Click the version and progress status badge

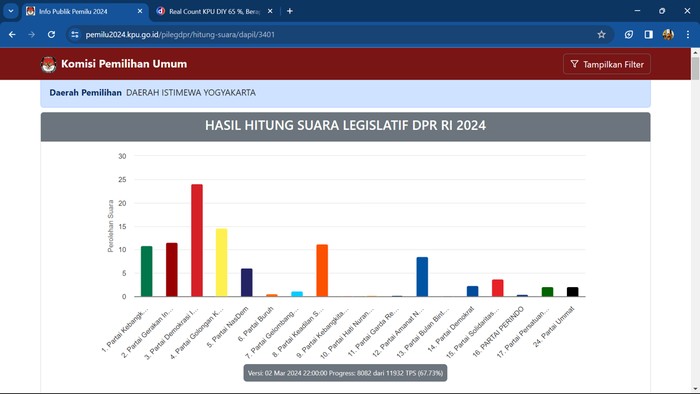tap(345, 373)
